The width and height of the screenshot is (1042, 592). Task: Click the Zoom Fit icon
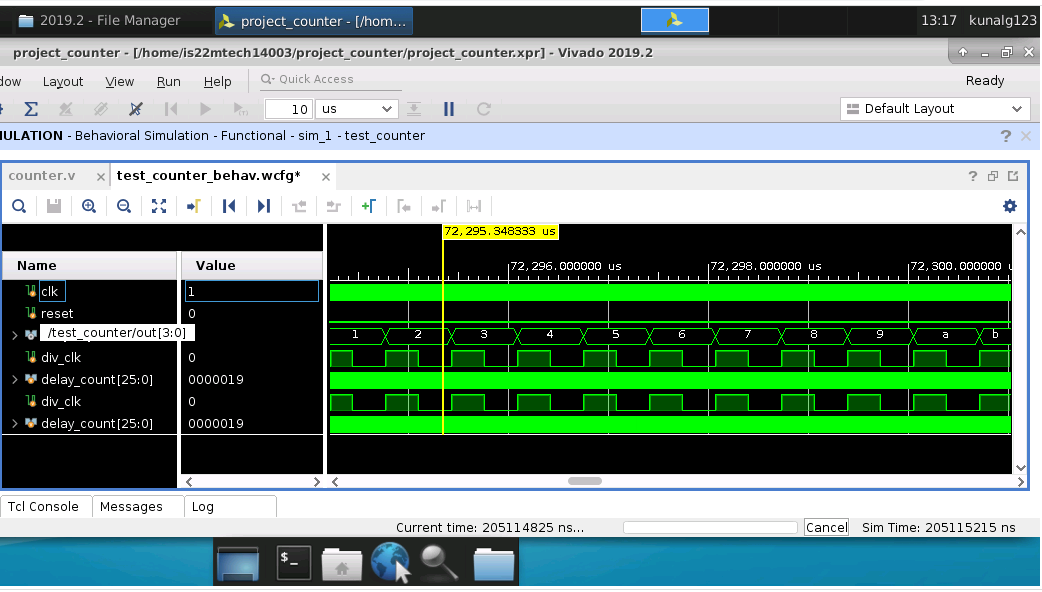pyautogui.click(x=158, y=206)
